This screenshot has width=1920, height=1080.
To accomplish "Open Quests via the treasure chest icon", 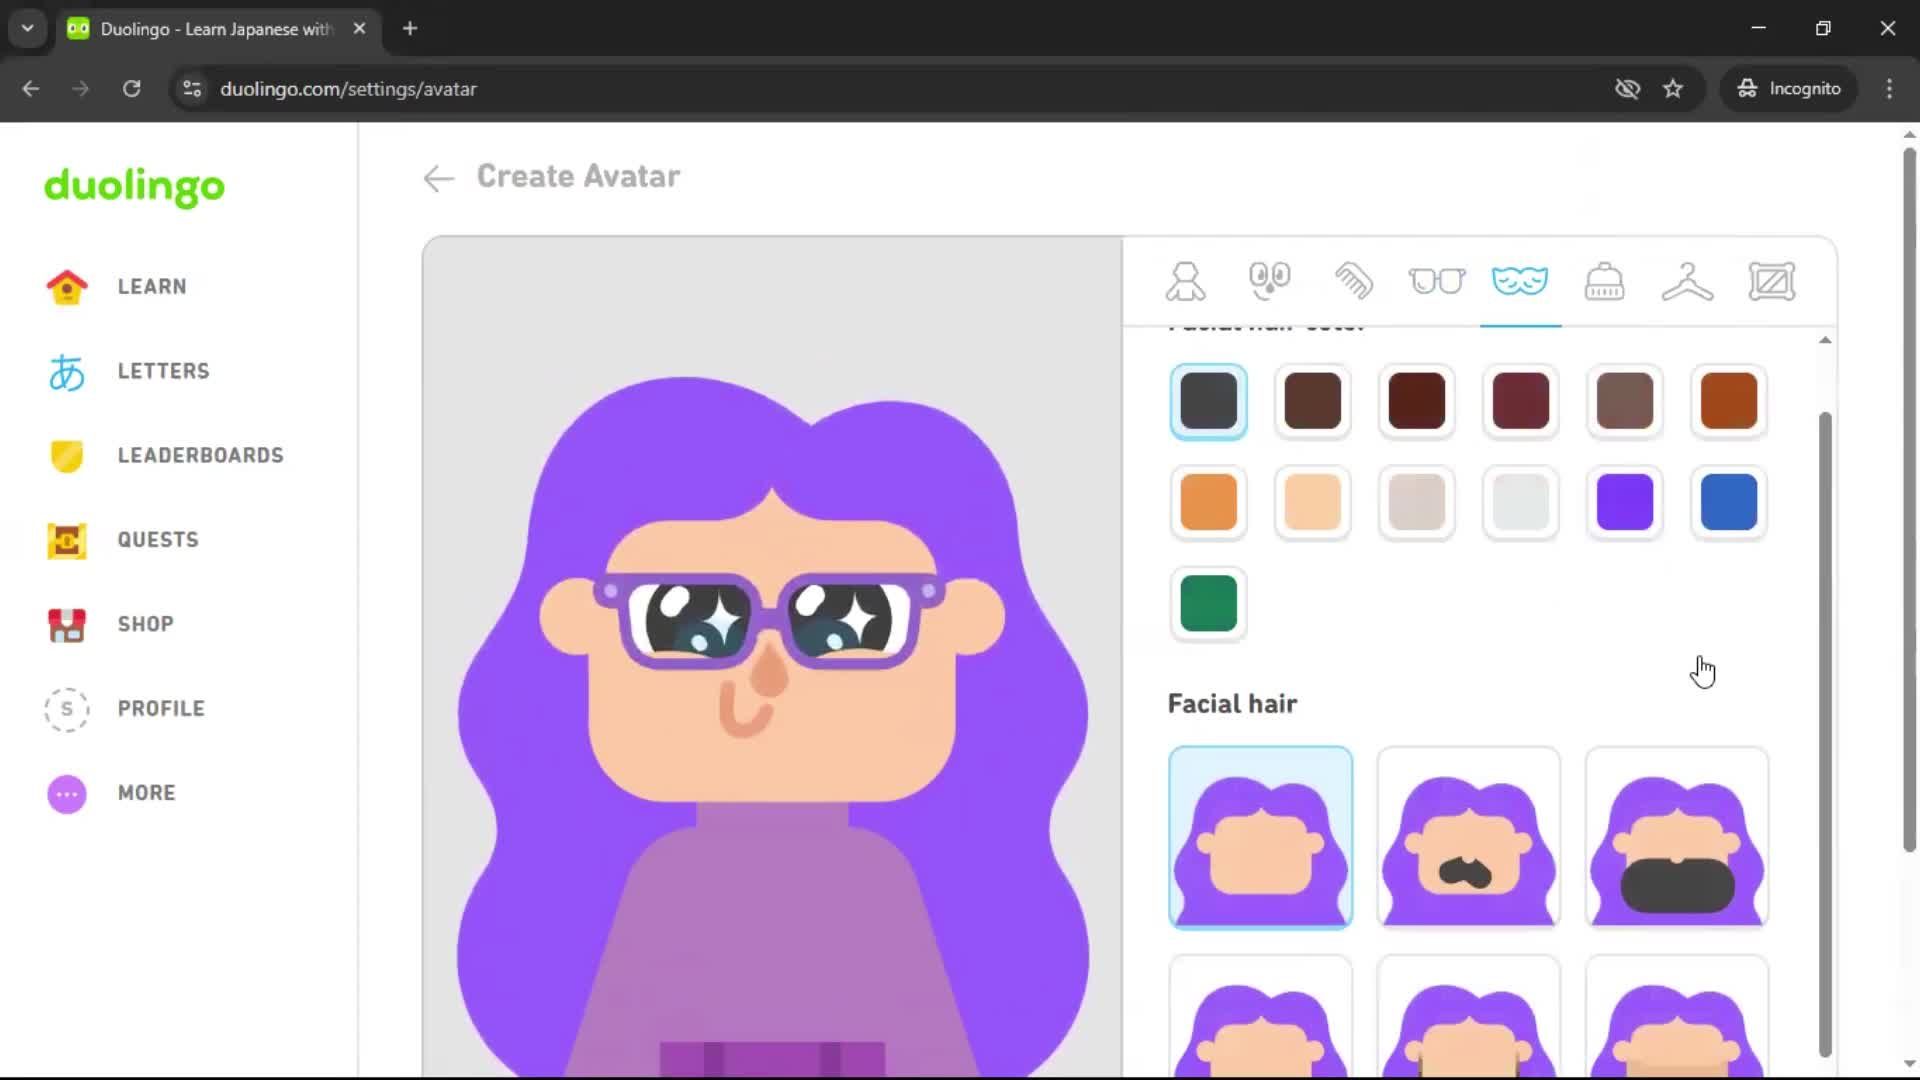I will click(66, 541).
